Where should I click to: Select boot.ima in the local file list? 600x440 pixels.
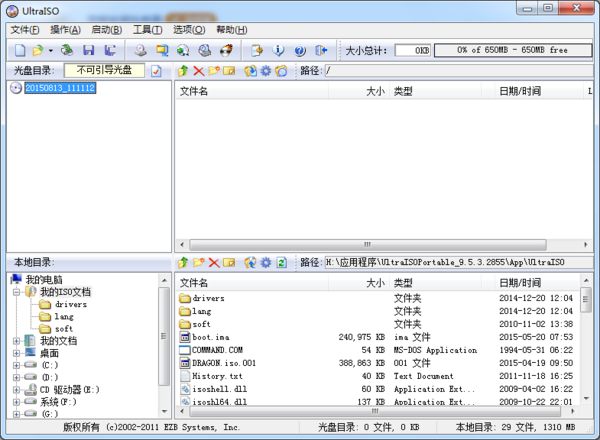[x=211, y=337]
